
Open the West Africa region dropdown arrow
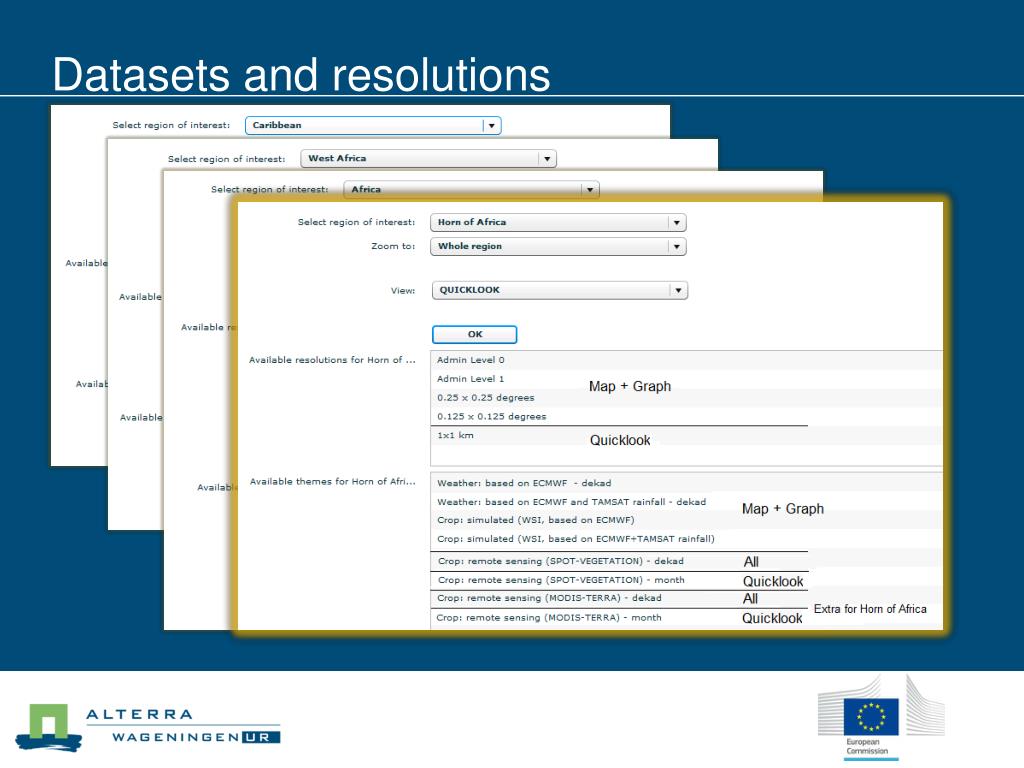point(547,159)
